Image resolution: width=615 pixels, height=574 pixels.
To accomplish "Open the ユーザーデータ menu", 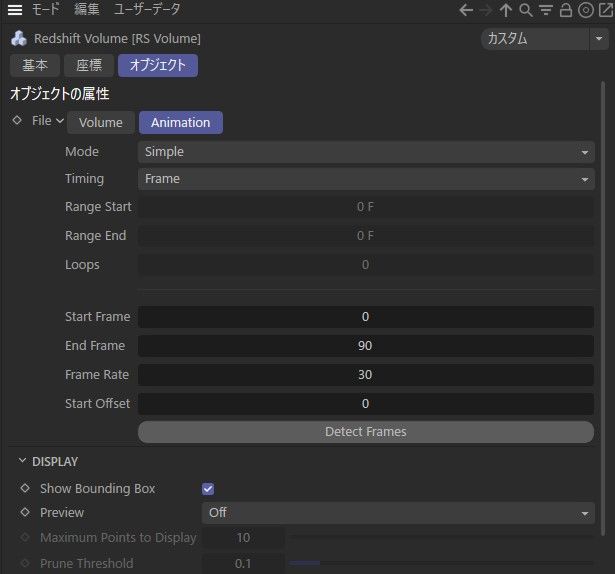I will (147, 9).
